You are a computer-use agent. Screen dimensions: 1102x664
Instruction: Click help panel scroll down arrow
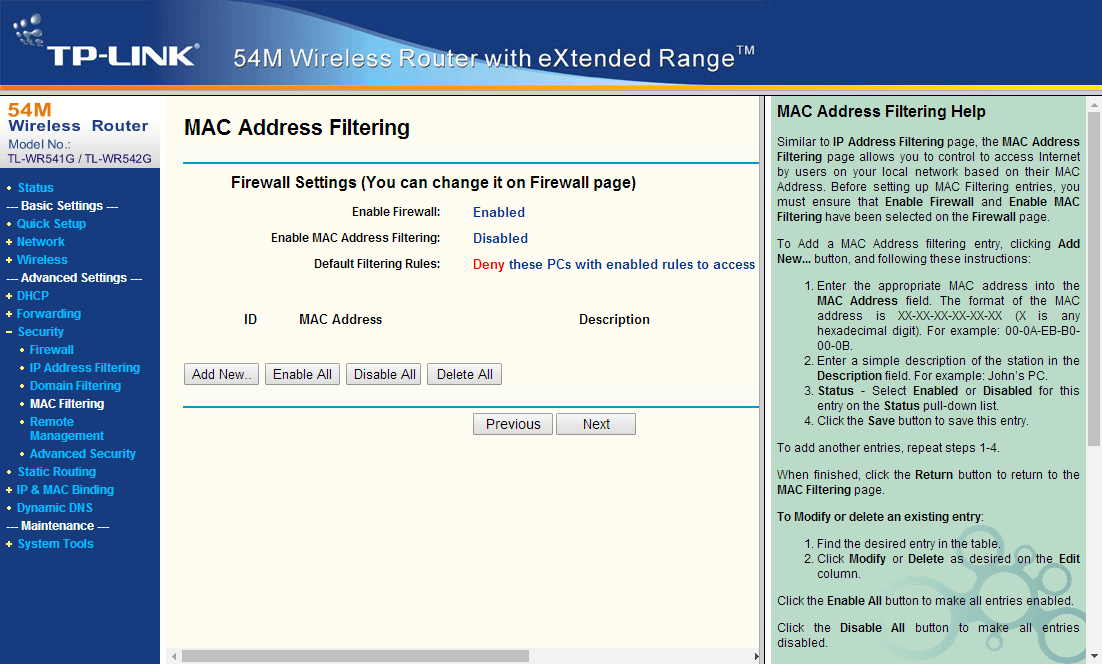(x=1094, y=656)
